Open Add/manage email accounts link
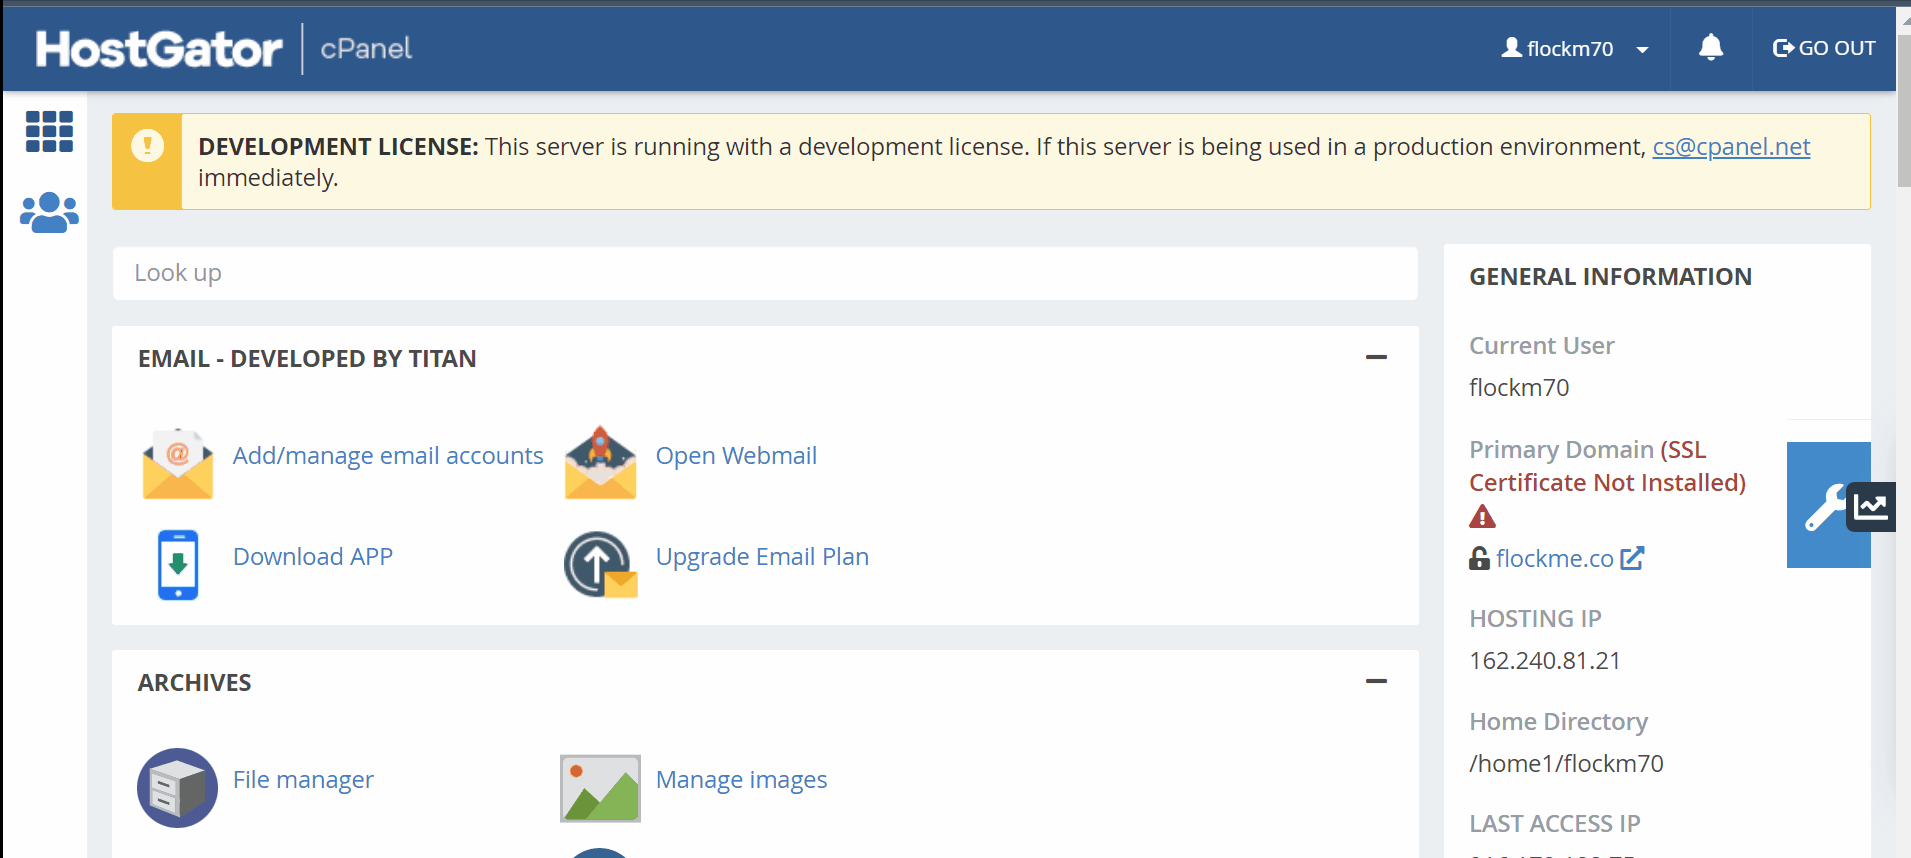1911x858 pixels. click(x=388, y=456)
